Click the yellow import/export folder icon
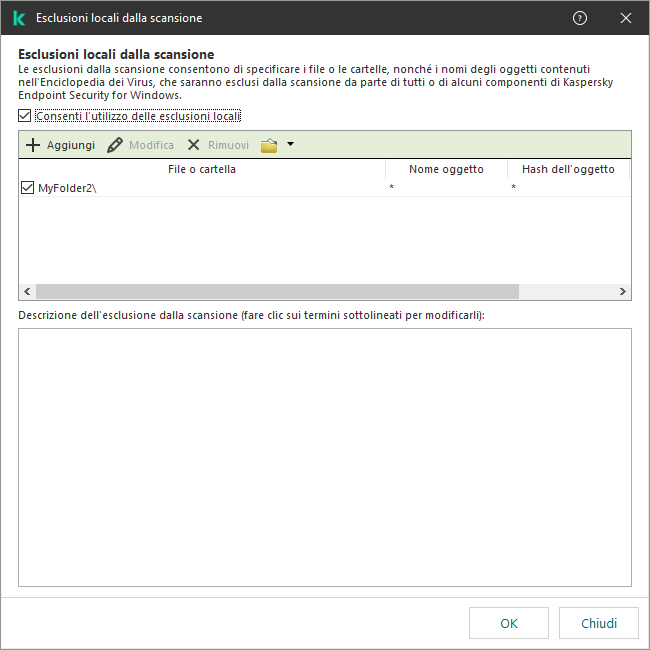Viewport: 650px width, 650px height. [x=269, y=145]
